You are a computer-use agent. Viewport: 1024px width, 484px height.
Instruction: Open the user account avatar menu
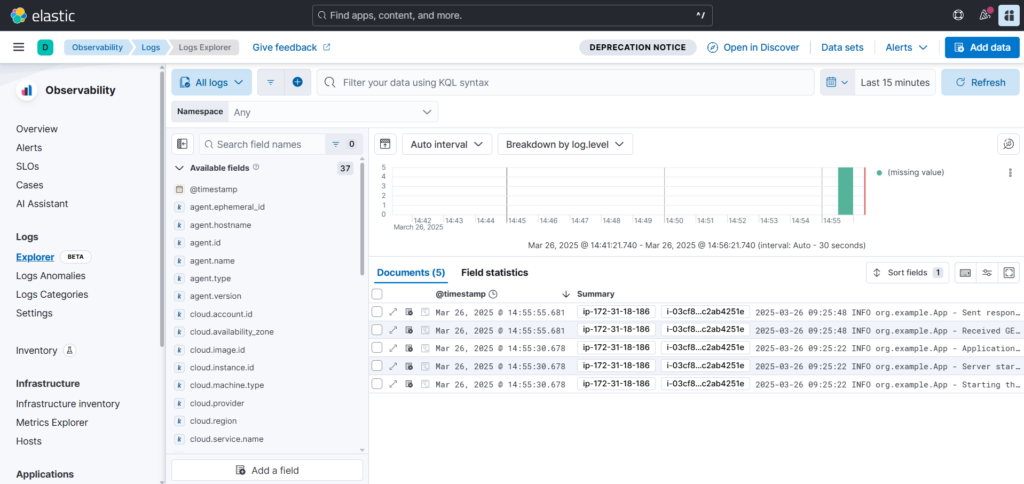pos(1008,15)
